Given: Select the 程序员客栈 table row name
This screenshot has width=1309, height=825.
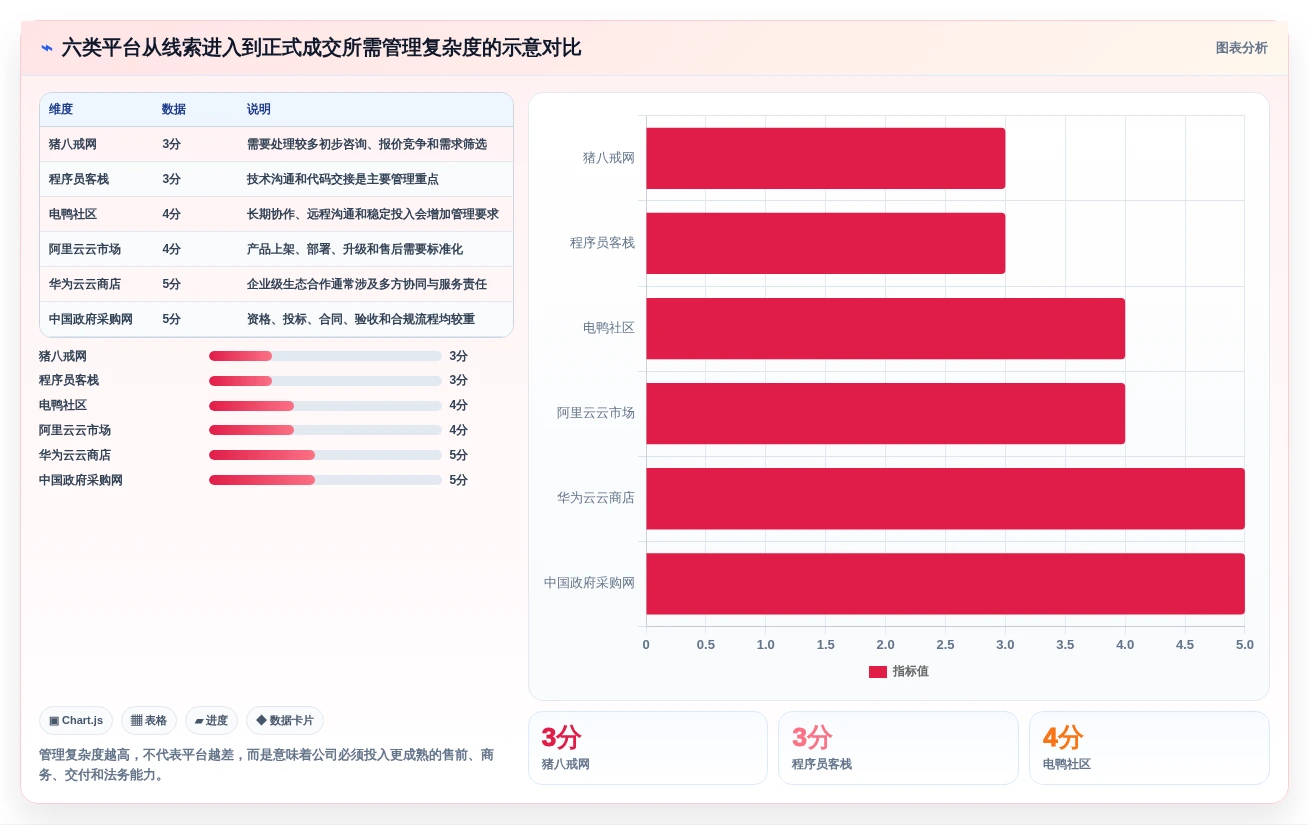Looking at the screenshot, I should (79, 179).
